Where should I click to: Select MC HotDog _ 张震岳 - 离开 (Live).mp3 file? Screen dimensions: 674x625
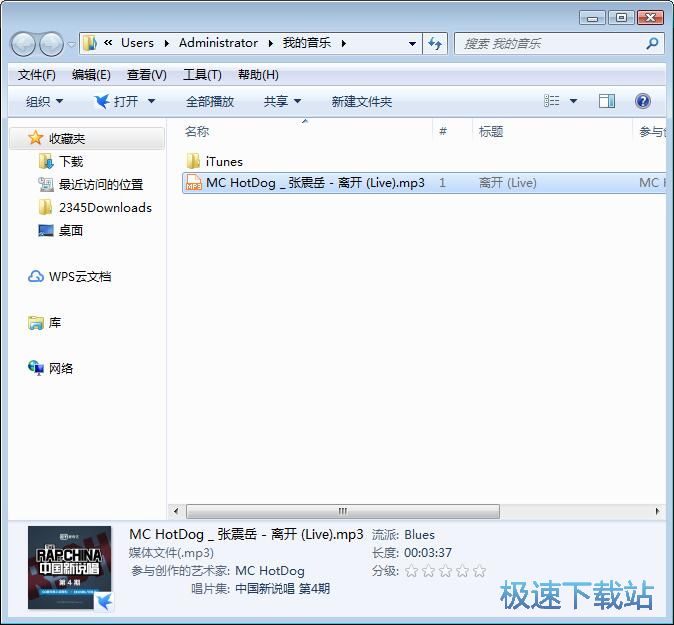coord(315,183)
